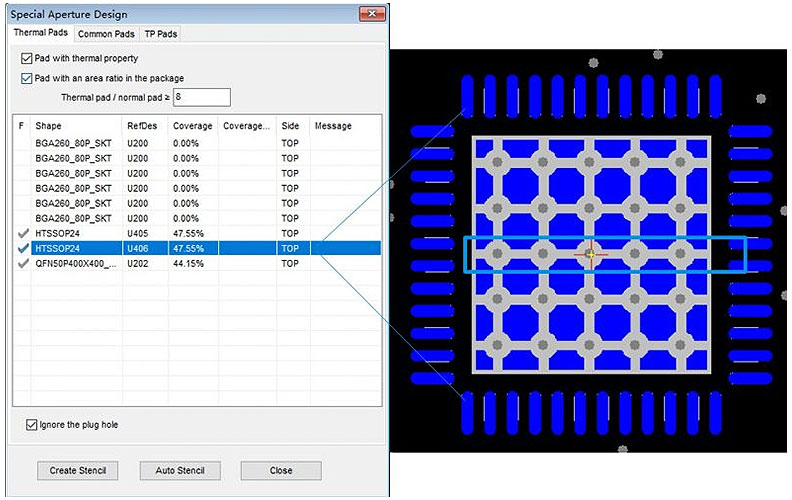Image resolution: width=792 pixels, height=500 pixels.
Task: Uncheck Ignore the plug hole
Action: (x=33, y=425)
